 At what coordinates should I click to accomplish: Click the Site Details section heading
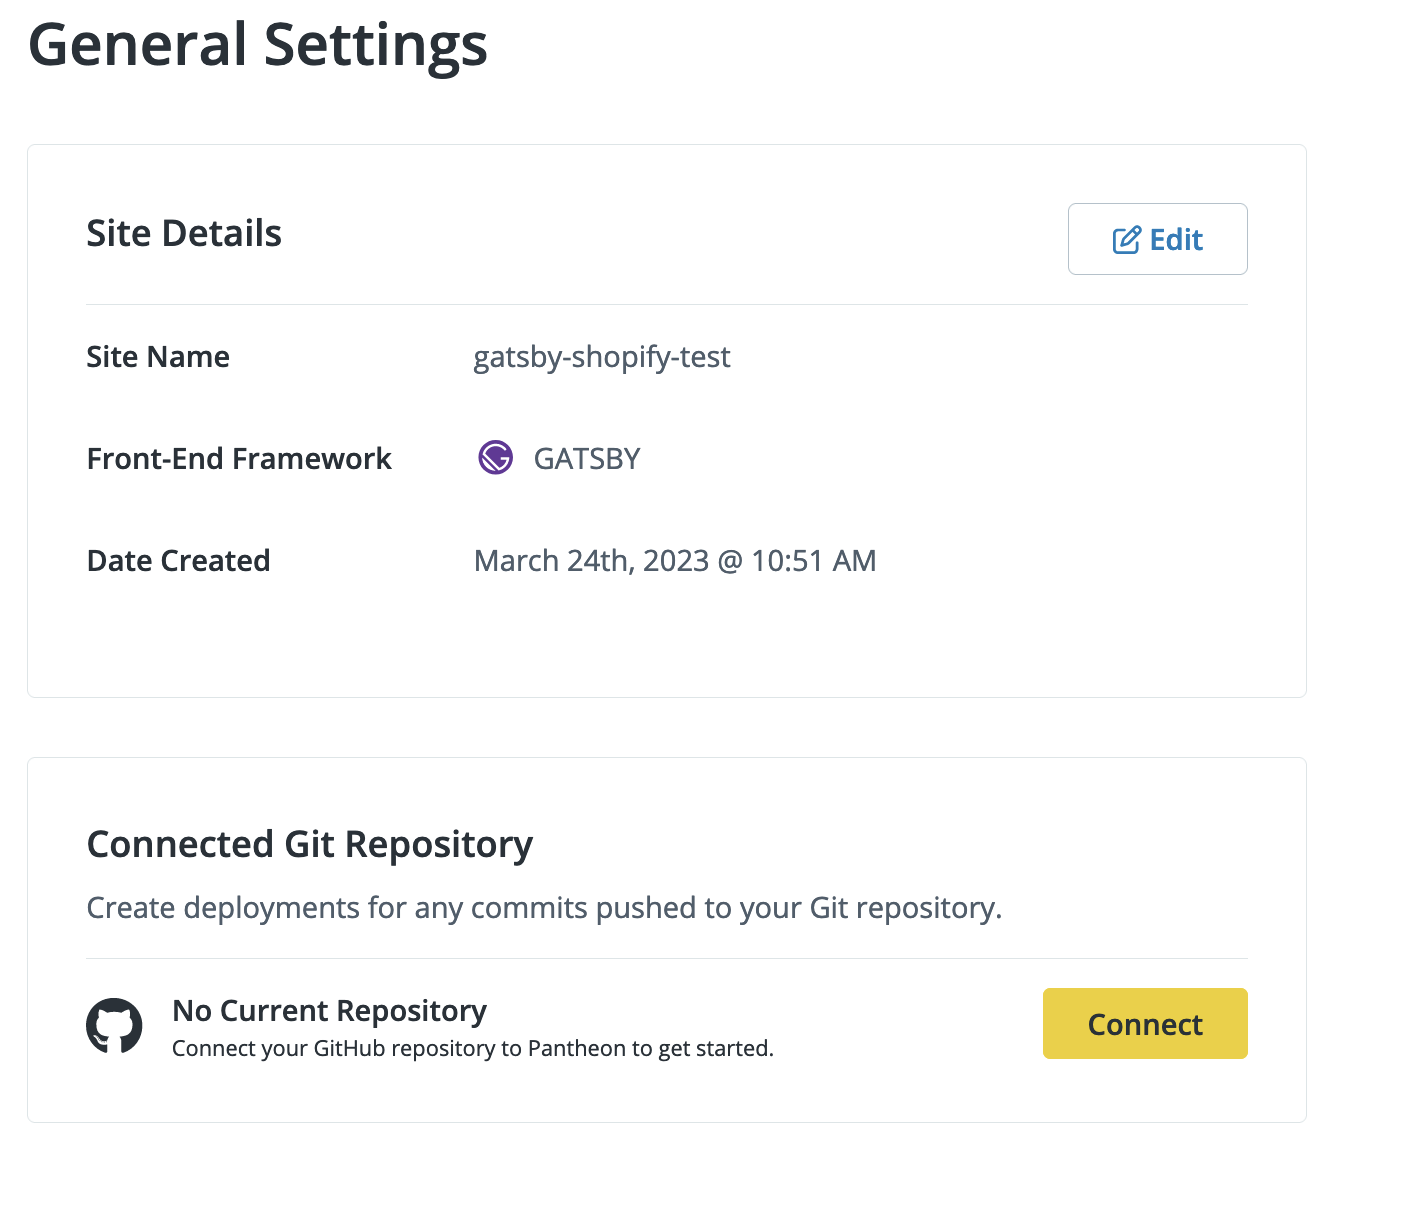[183, 233]
